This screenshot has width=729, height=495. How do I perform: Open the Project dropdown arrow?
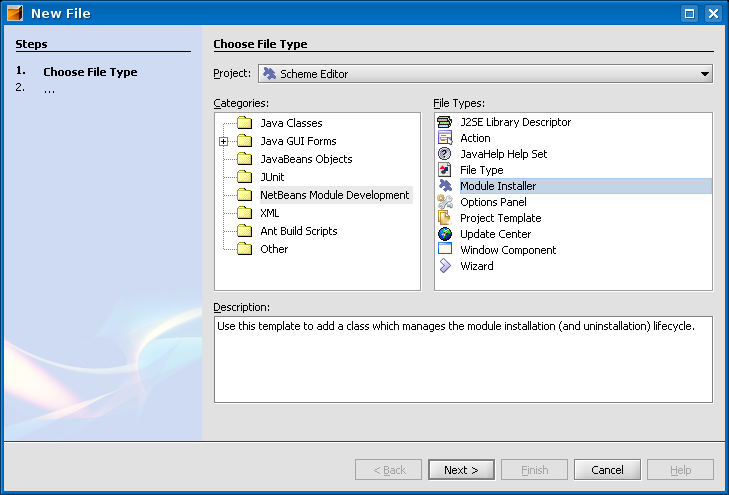pyautogui.click(x=705, y=74)
